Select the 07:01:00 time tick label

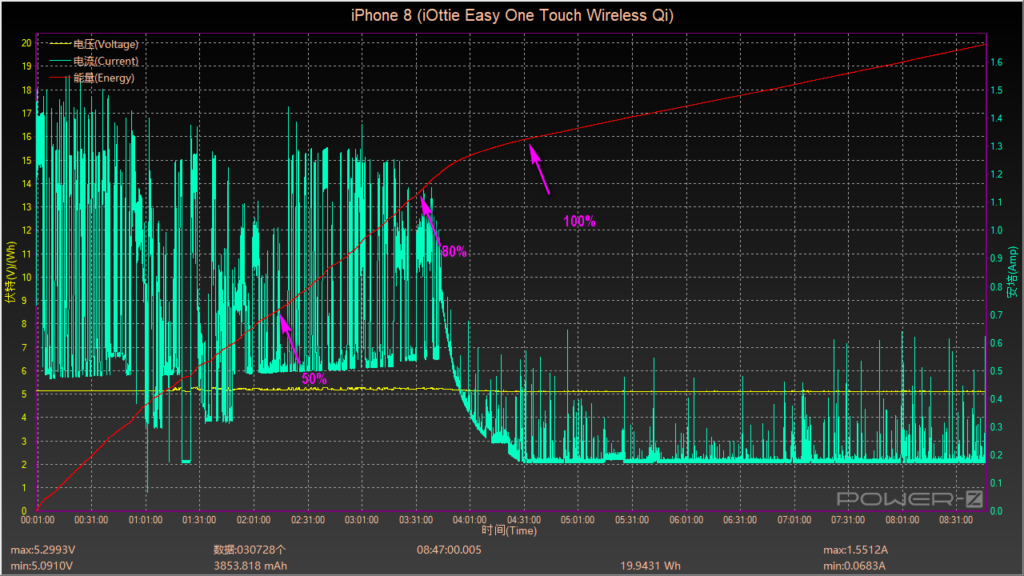794,520
